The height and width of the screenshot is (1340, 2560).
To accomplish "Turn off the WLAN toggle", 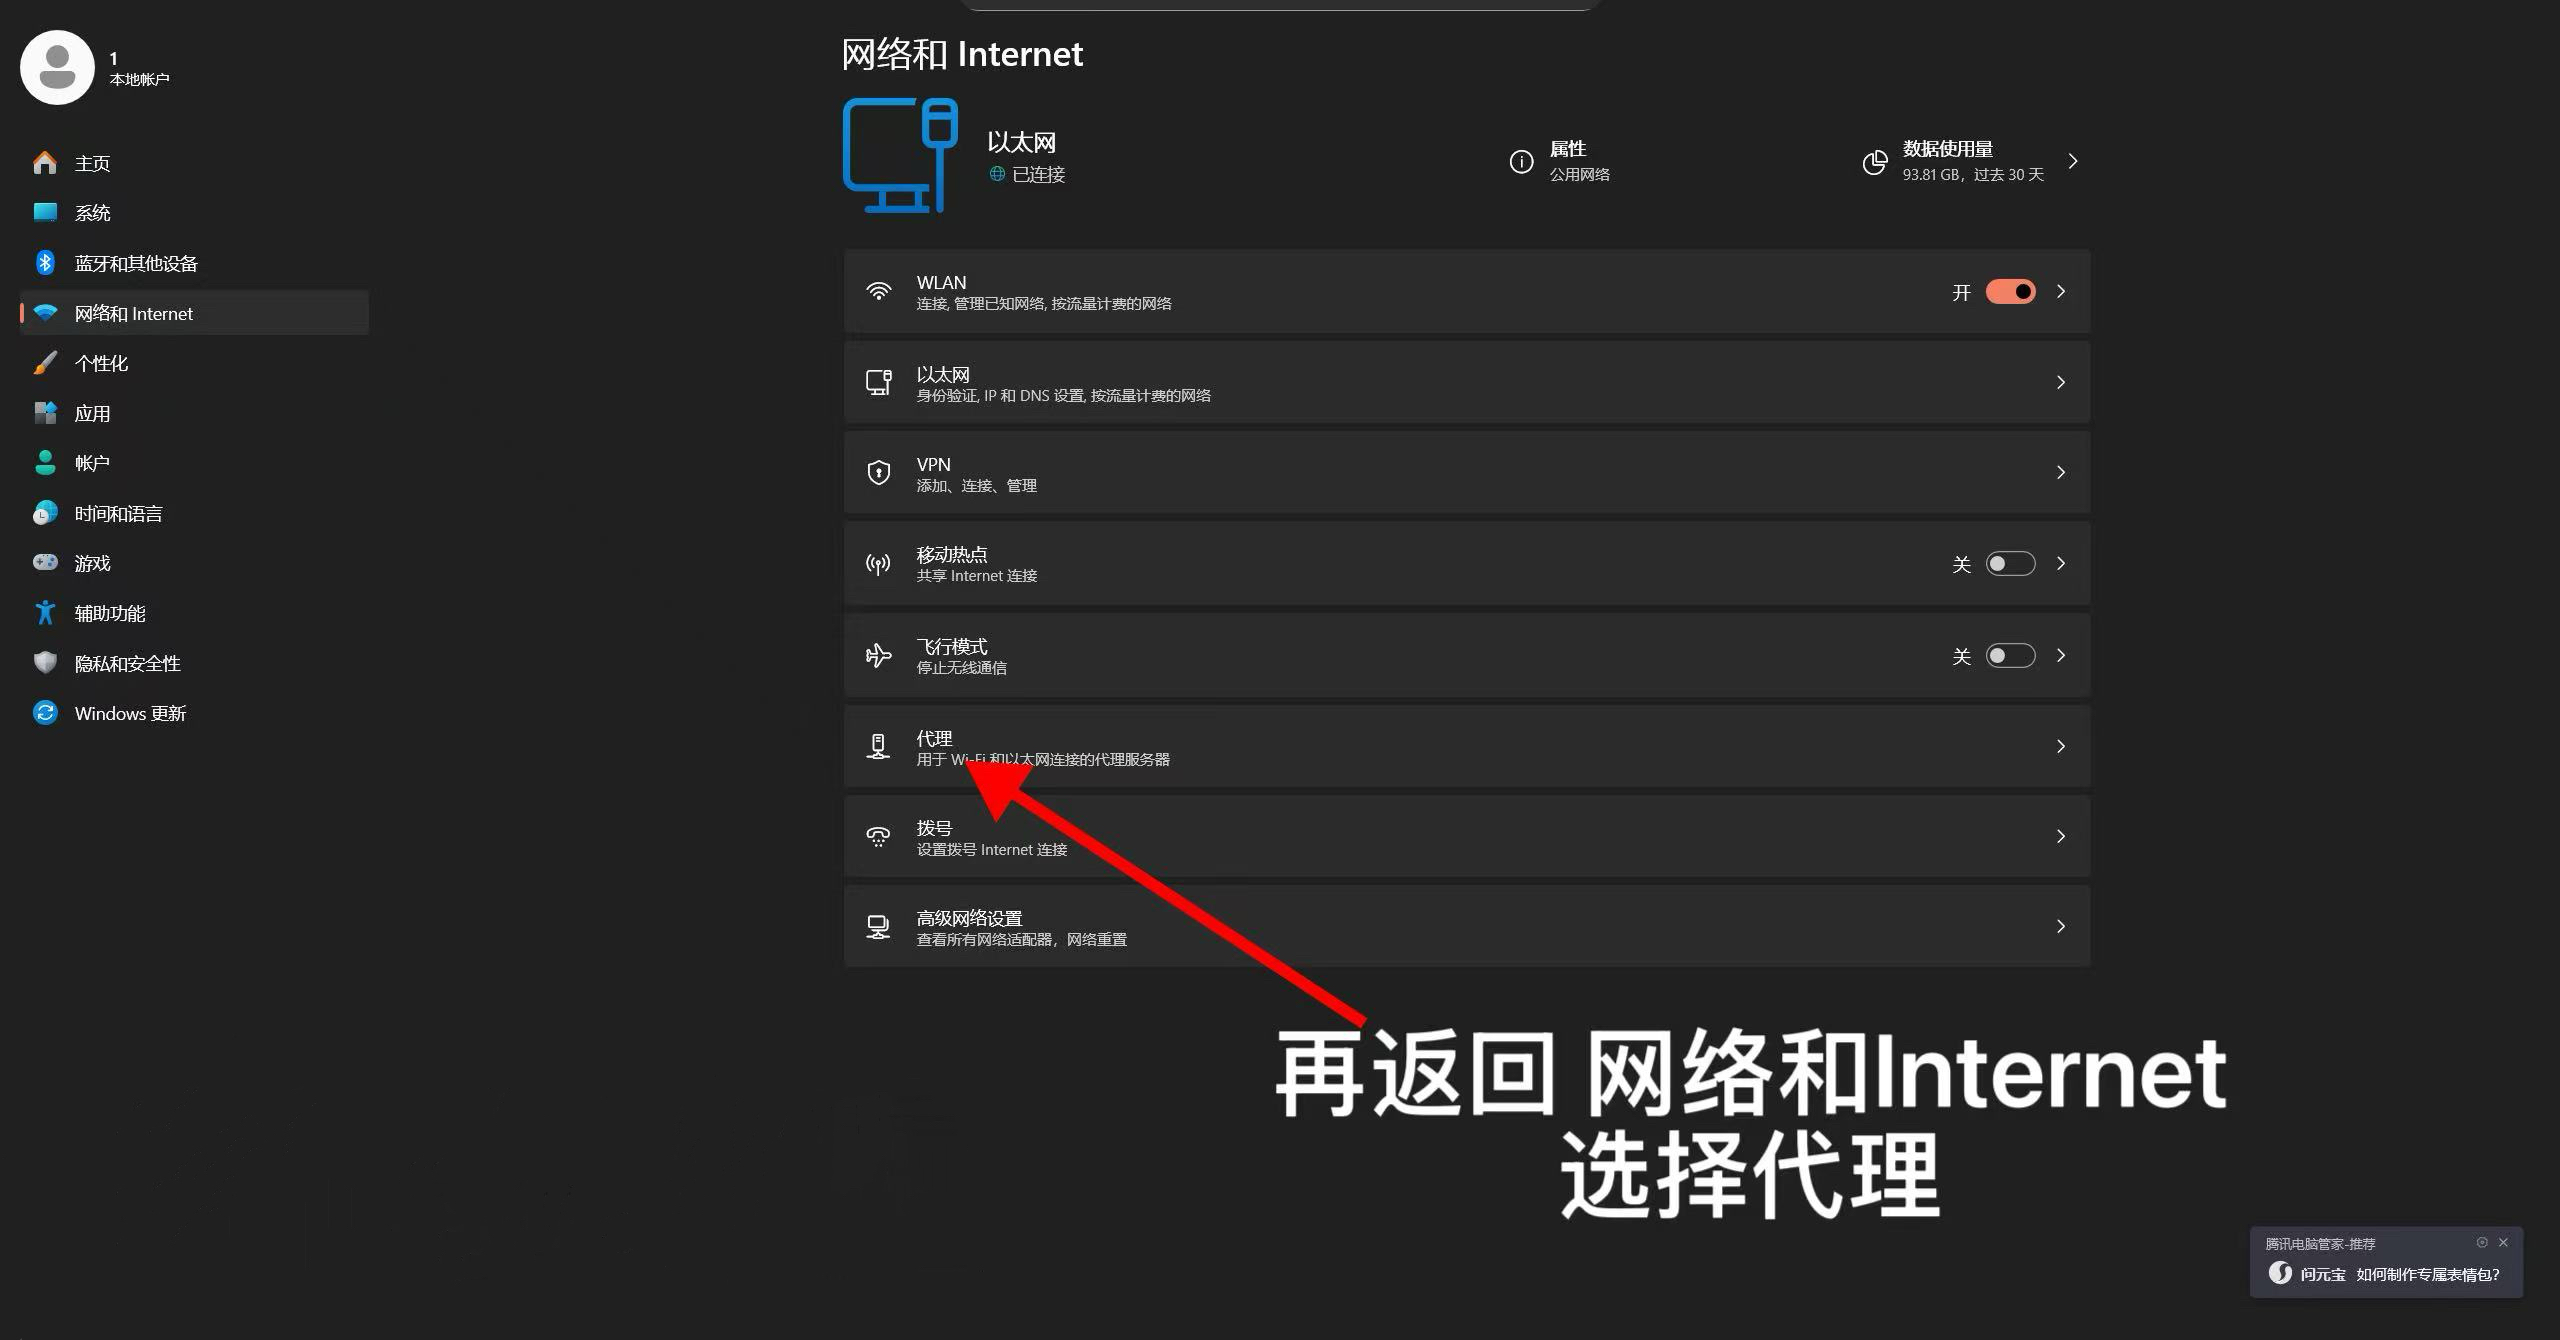I will pos(2011,291).
